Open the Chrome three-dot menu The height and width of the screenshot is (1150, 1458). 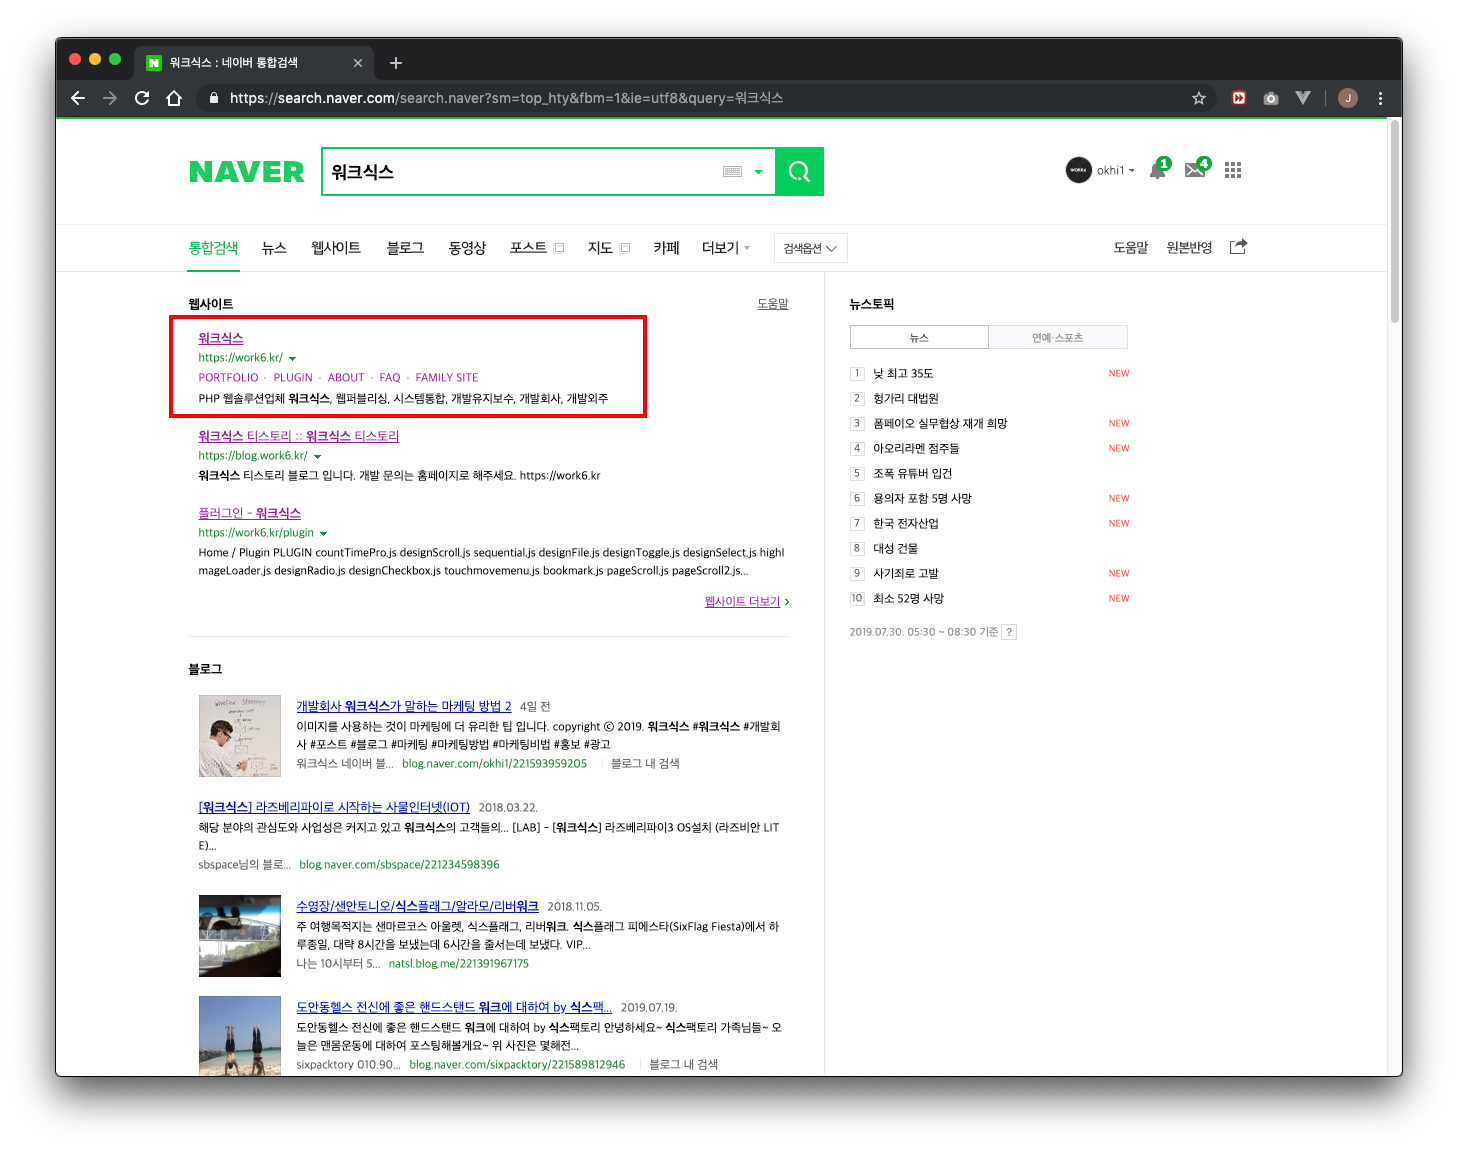tap(1380, 98)
